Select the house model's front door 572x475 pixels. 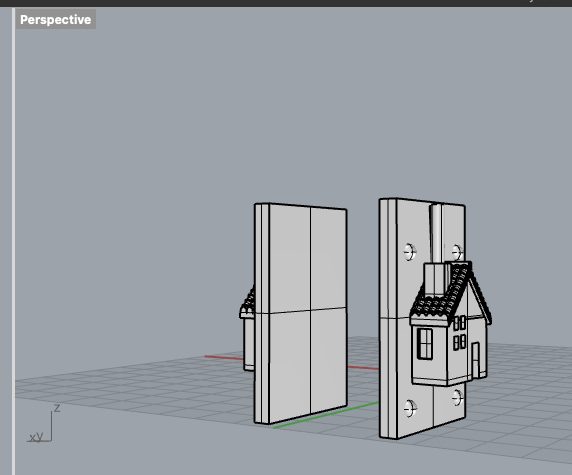point(475,361)
